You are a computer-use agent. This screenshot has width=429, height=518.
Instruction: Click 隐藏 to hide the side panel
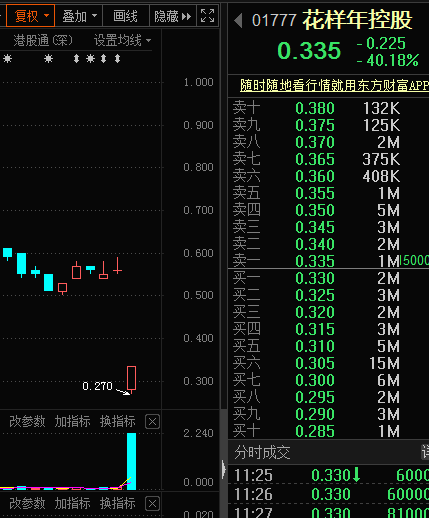pyautogui.click(x=173, y=16)
